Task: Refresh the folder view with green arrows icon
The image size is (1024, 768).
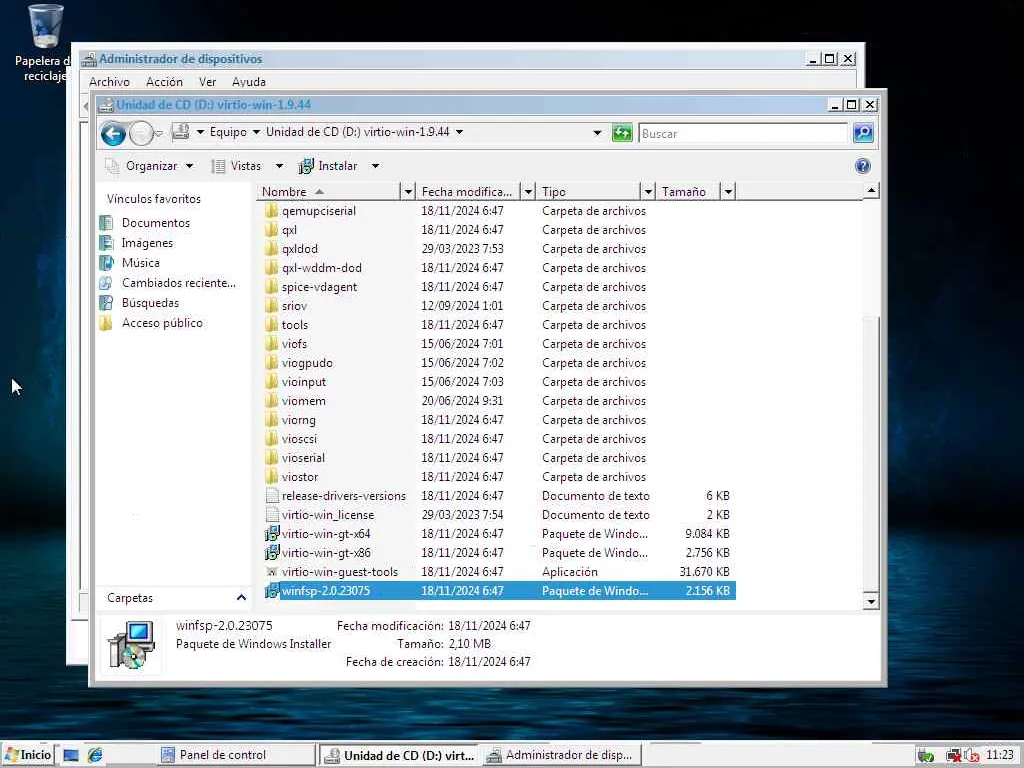Action: pyautogui.click(x=622, y=133)
